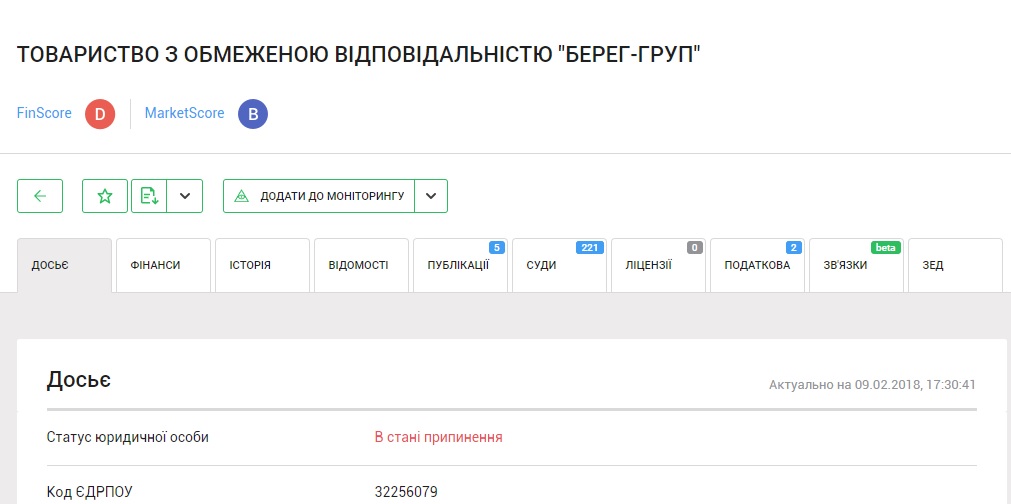Switch to the Податкова tab
Image resolution: width=1011 pixels, height=504 pixels.
[x=757, y=266]
